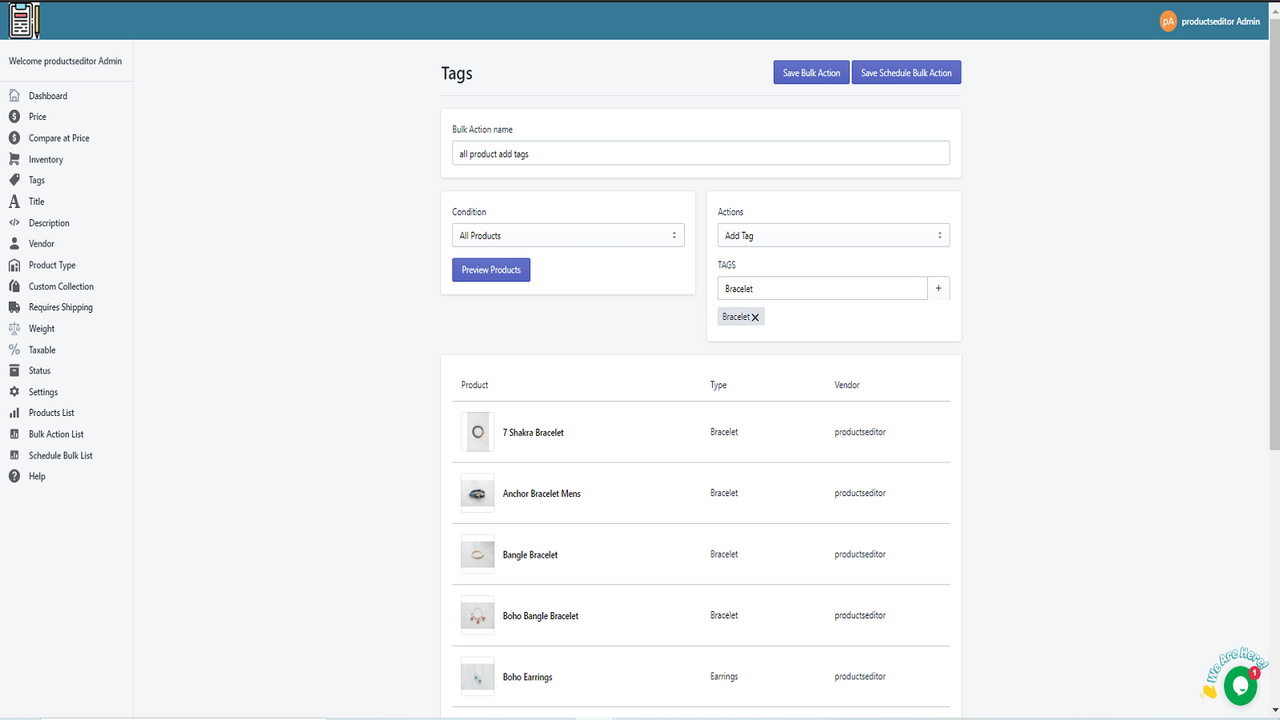
Task: Open the Actions Add Tag dropdown
Action: pos(833,236)
